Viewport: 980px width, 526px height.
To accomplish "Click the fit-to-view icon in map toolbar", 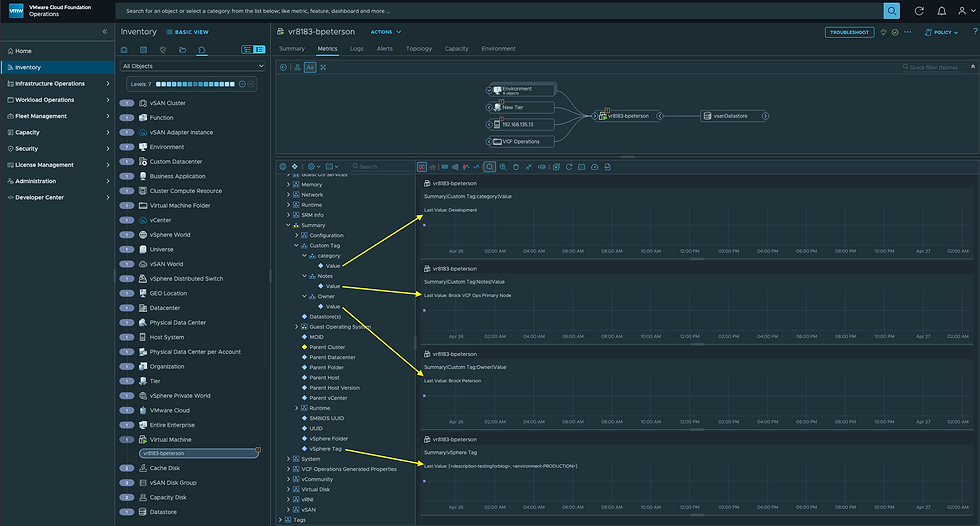I will click(323, 67).
